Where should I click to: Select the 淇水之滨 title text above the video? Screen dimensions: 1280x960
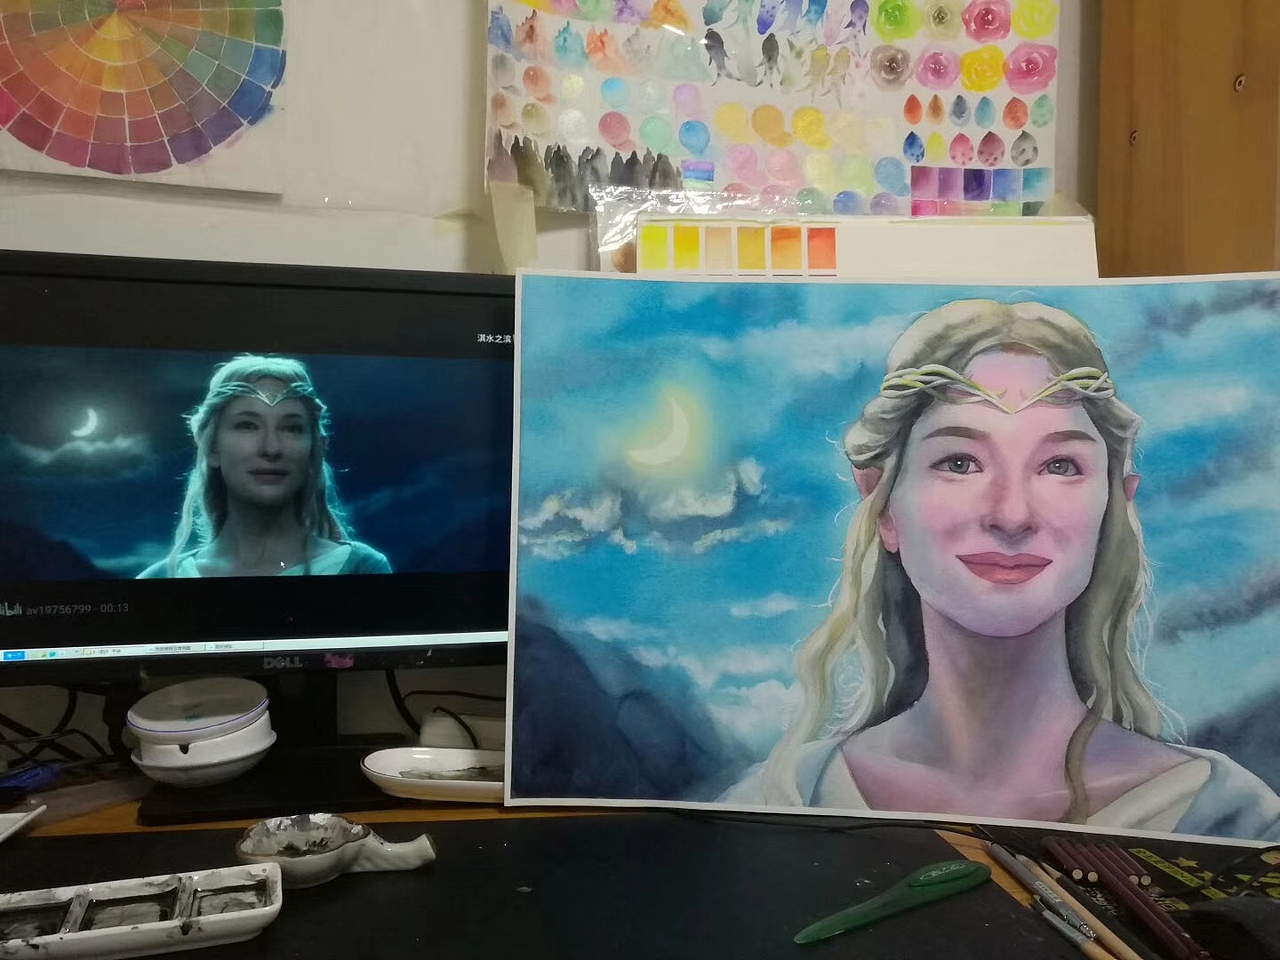coord(494,338)
